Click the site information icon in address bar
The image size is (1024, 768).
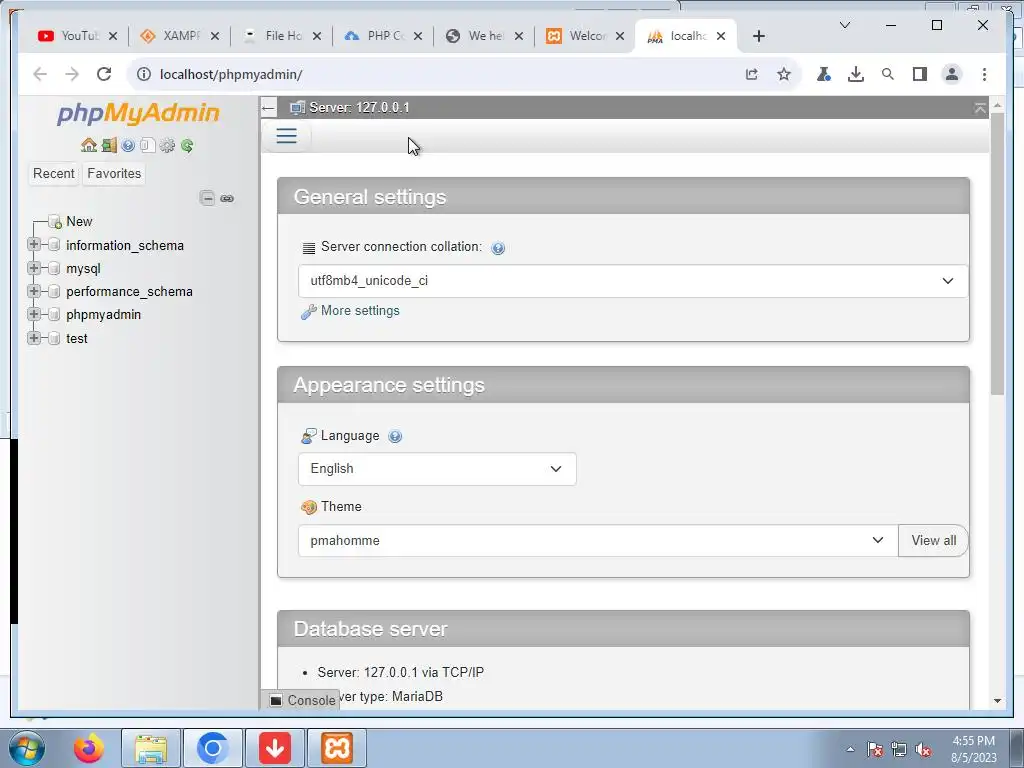[x=144, y=74]
